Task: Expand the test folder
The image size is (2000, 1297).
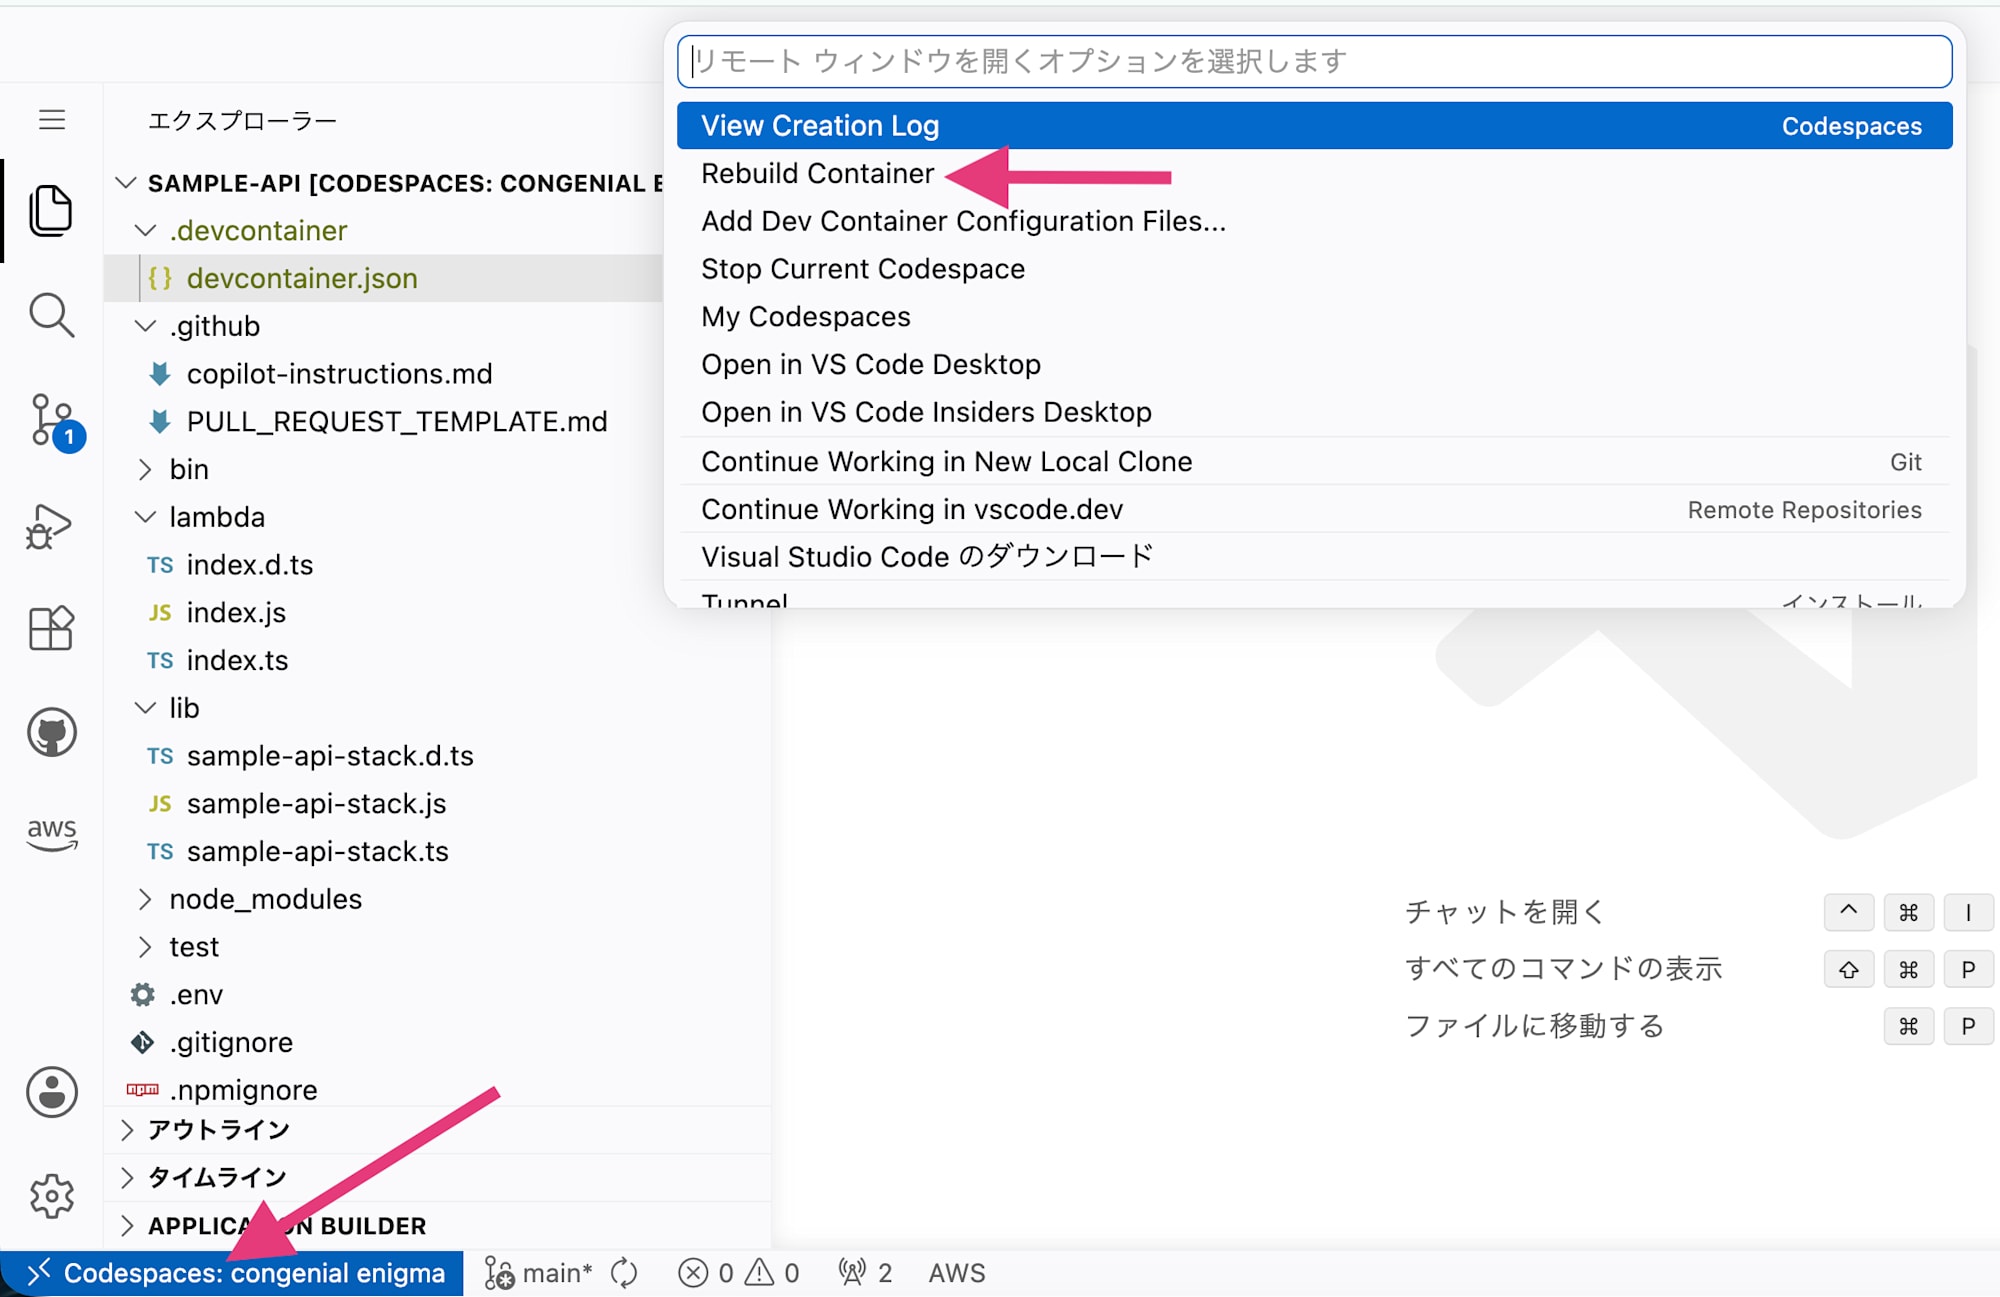Action: click(145, 947)
